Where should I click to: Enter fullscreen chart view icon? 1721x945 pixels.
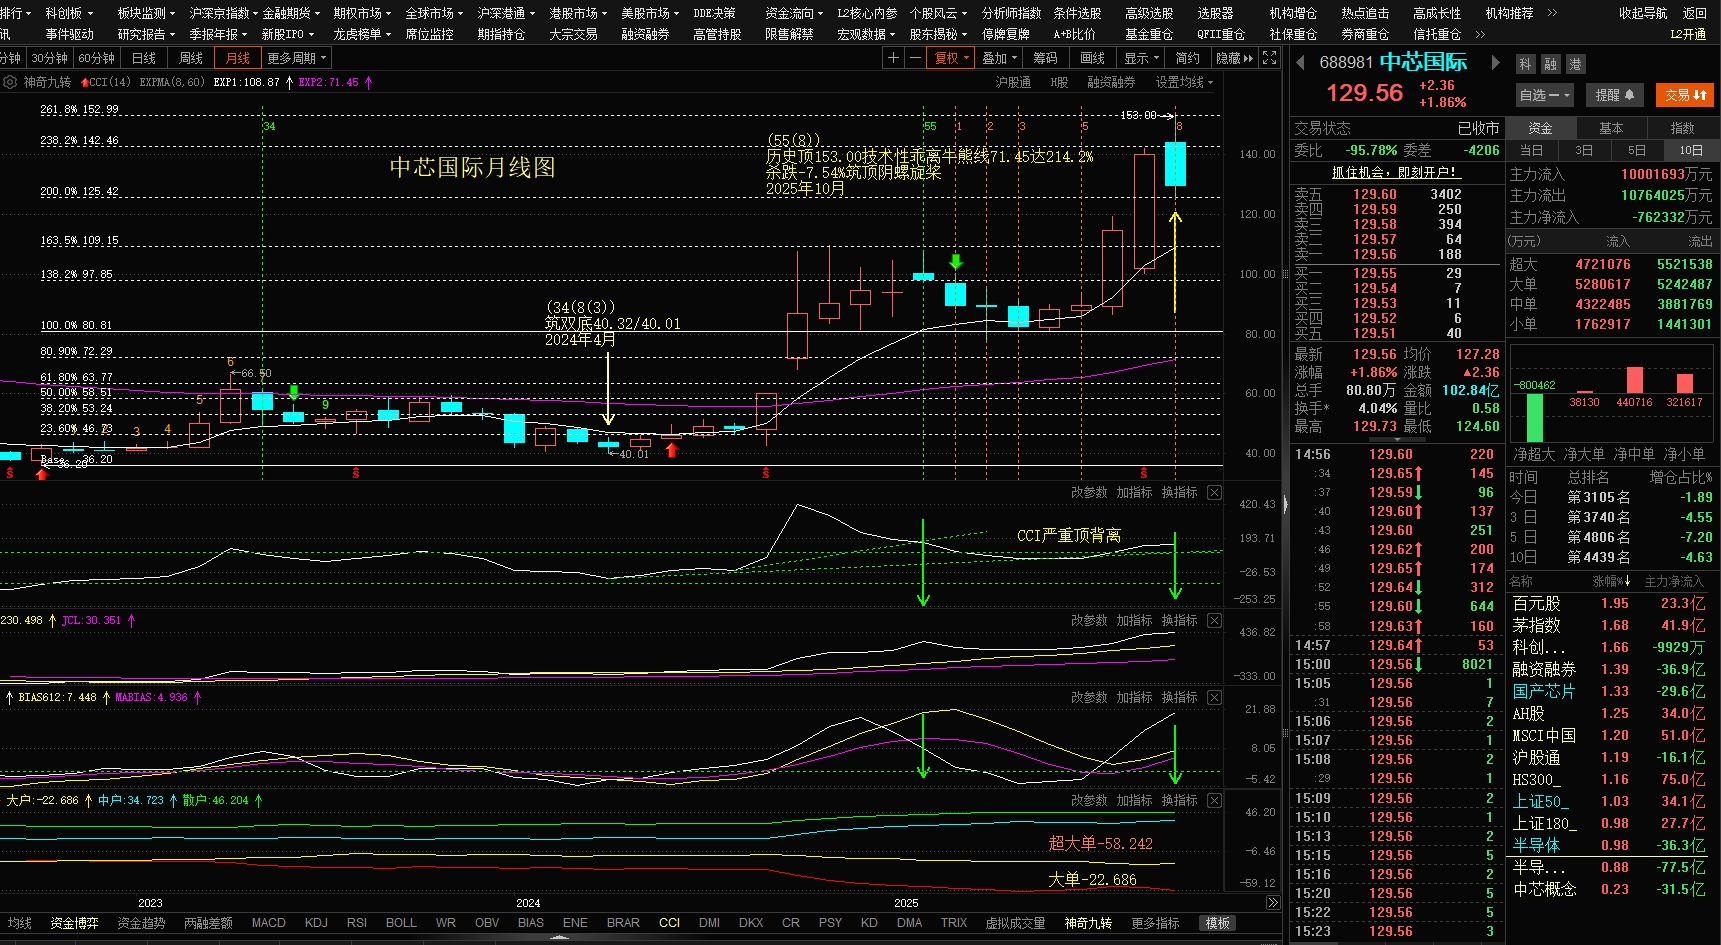(x=1269, y=58)
